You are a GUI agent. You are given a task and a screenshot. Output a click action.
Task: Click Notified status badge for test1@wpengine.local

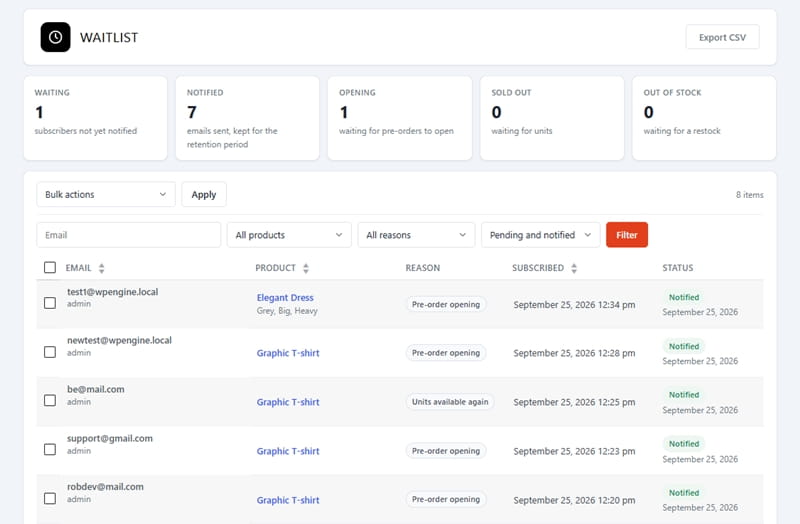684,297
